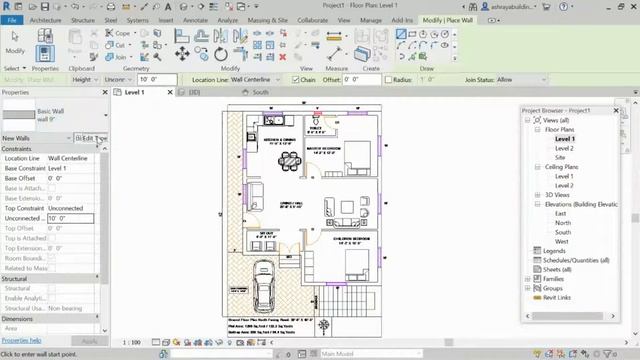Open the Unconnected dropdown in options bar
This screenshot has width=640, height=360.
(118, 80)
